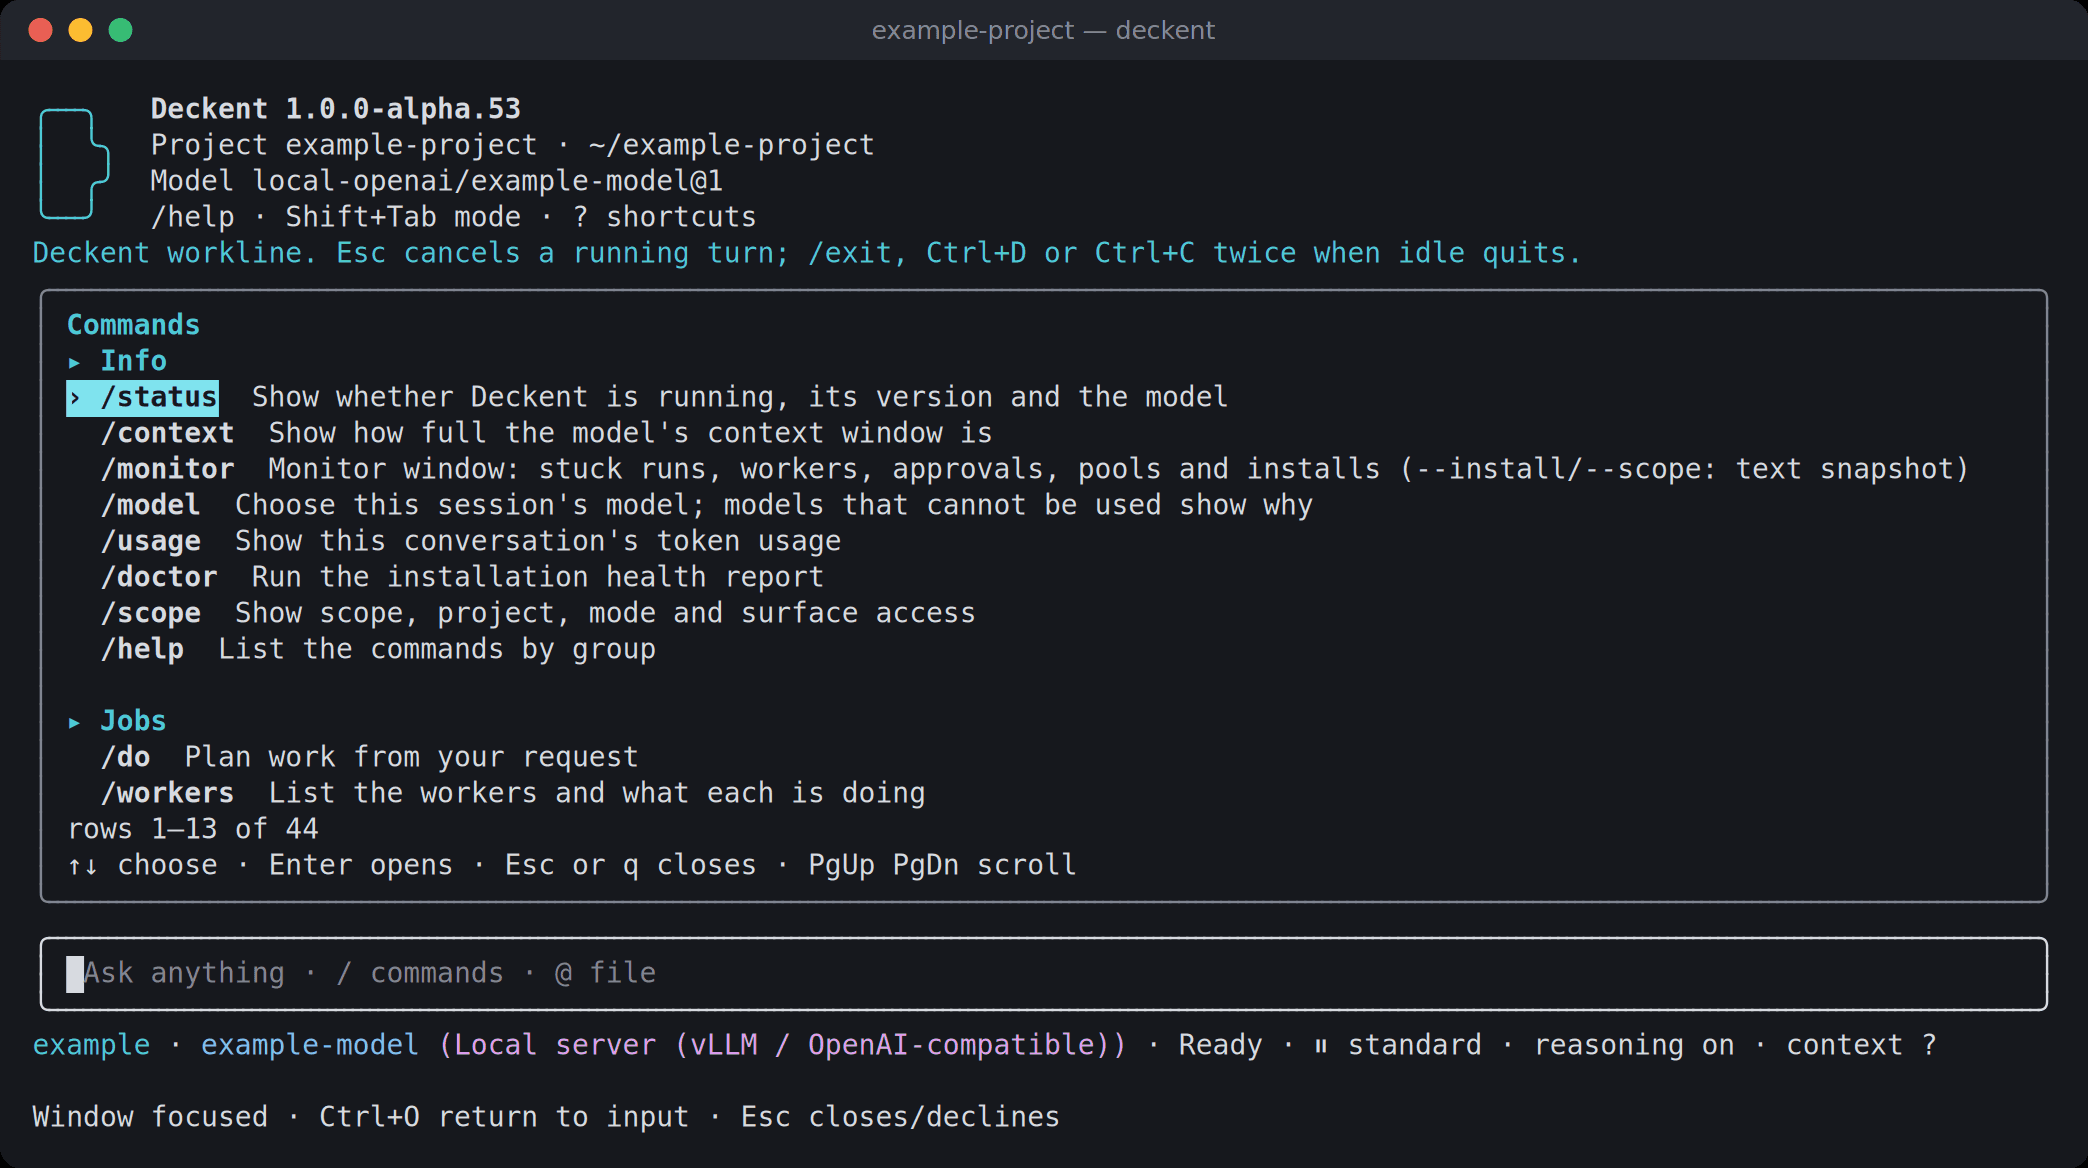Click the example project name in status bar

click(x=91, y=1045)
